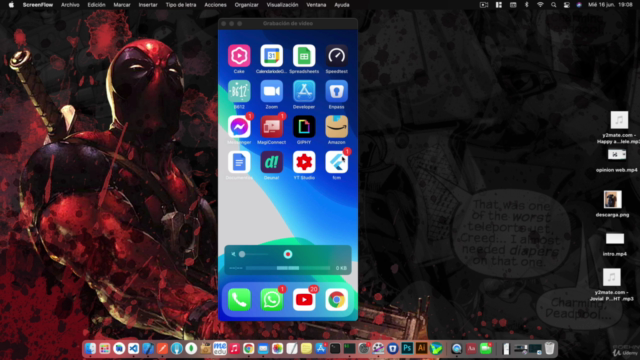Open the B612 camera app

pos(239,91)
